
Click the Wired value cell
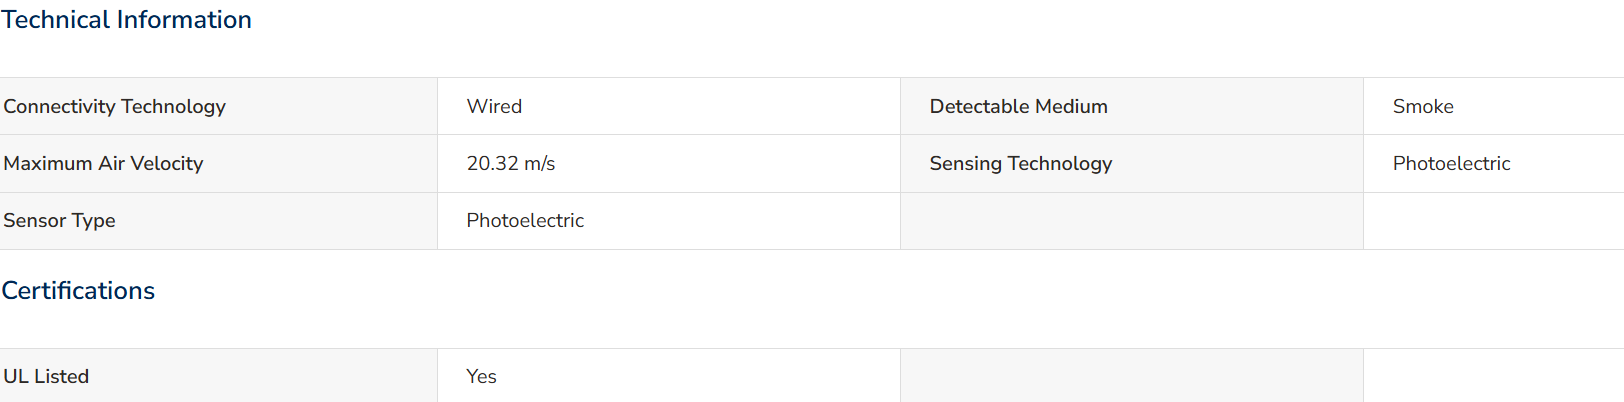[669, 106]
